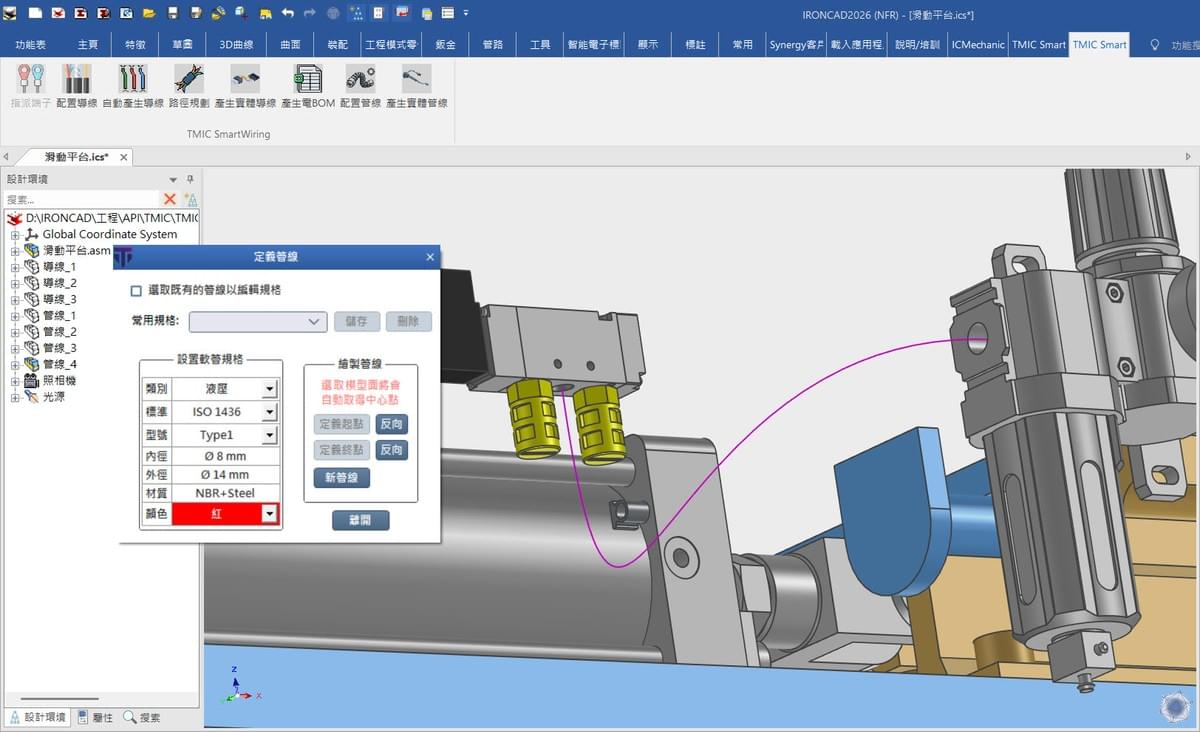Click the 滑動平台.asm assembly icon in the tree
This screenshot has height=732, width=1200.
(31, 251)
